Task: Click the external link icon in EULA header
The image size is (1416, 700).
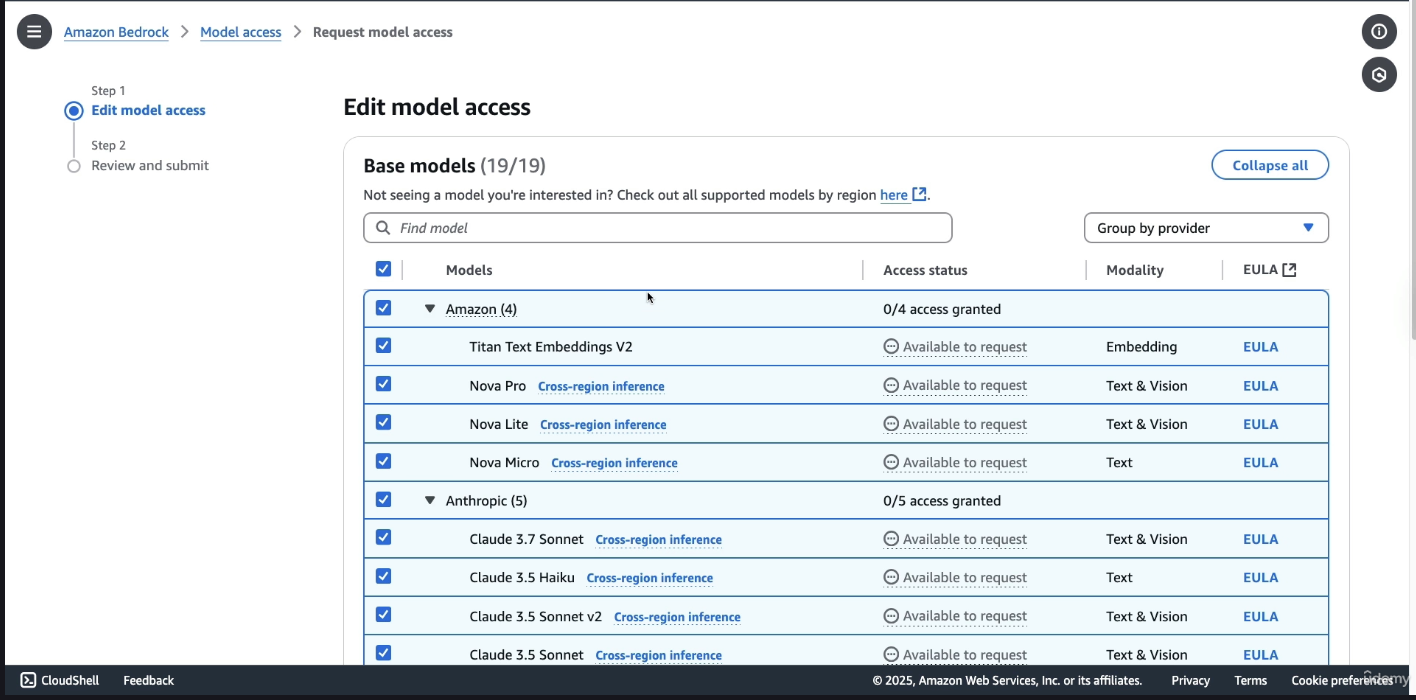Action: click(x=1289, y=270)
